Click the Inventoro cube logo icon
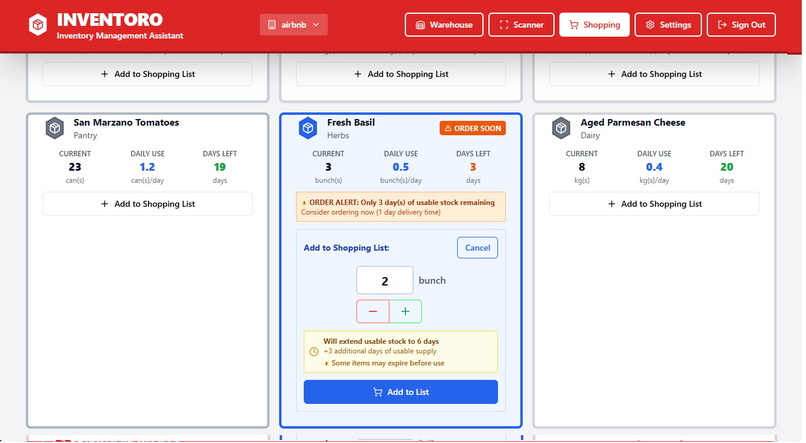The image size is (806, 443). pyautogui.click(x=38, y=25)
